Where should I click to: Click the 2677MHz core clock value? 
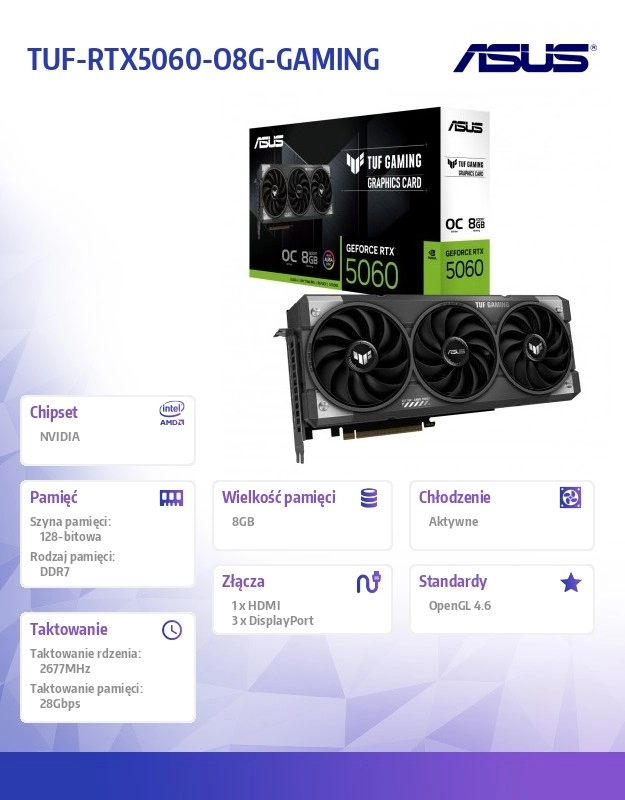(x=65, y=668)
